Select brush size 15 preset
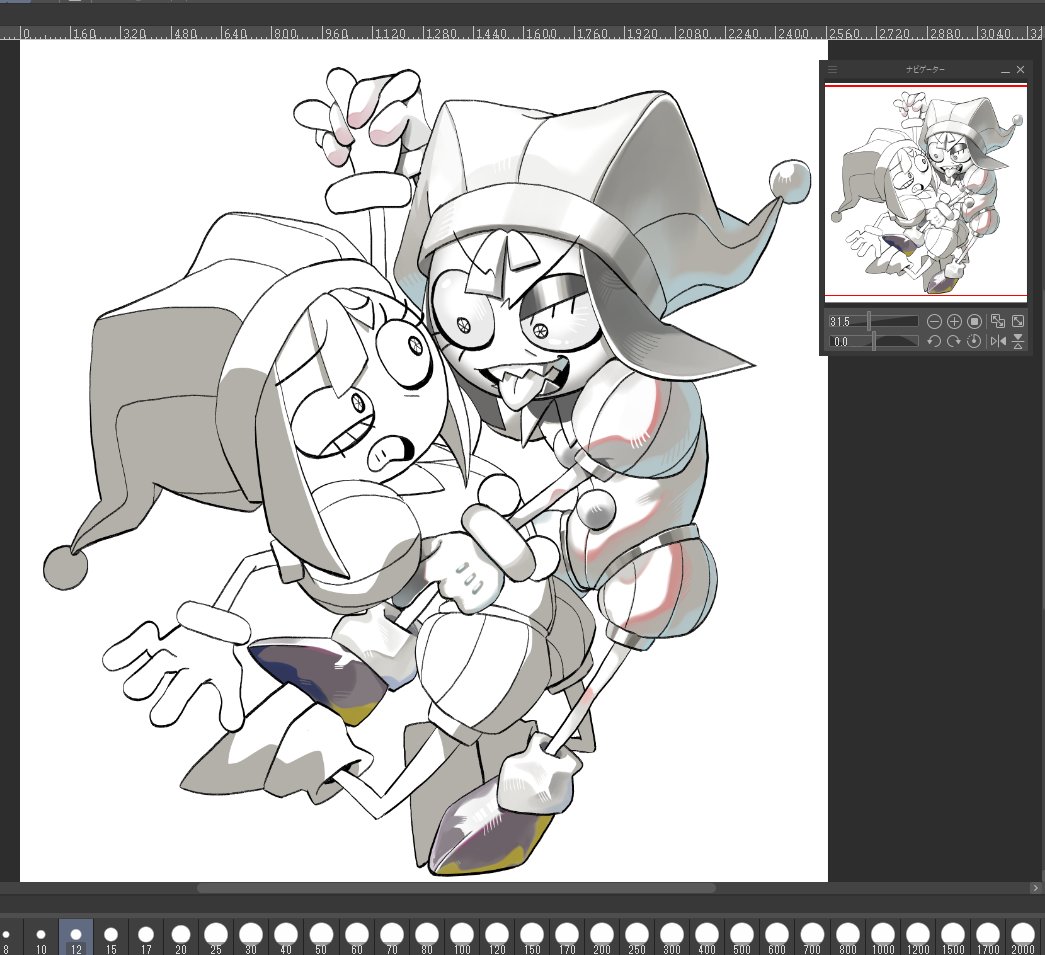 (111, 937)
